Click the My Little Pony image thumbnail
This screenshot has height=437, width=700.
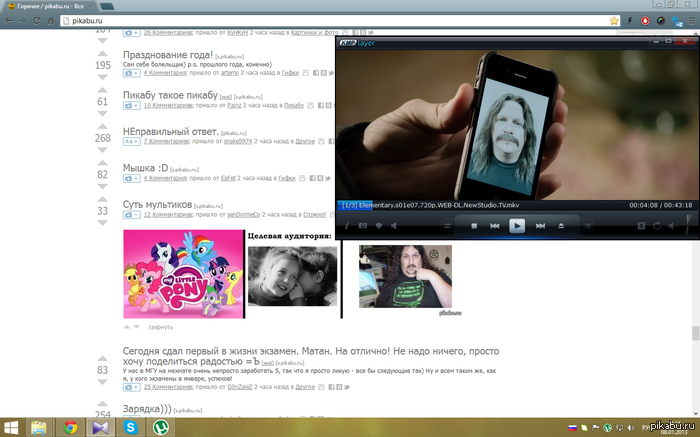click(183, 274)
